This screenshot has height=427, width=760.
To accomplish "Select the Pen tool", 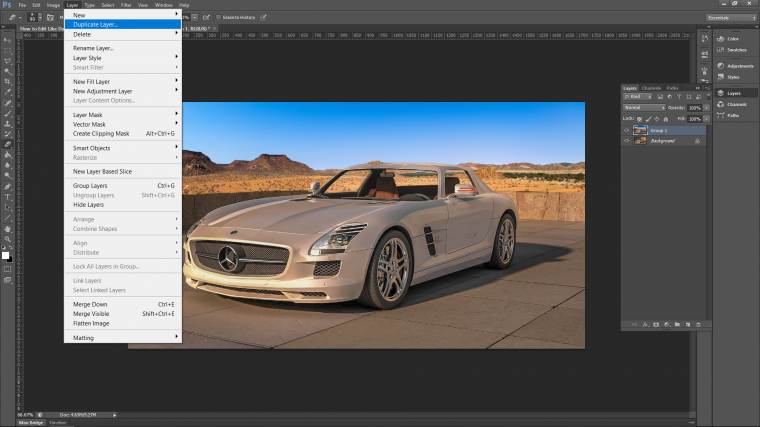I will pos(7,187).
